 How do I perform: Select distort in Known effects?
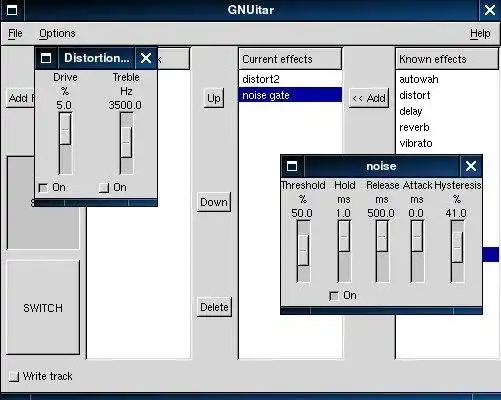click(448, 95)
